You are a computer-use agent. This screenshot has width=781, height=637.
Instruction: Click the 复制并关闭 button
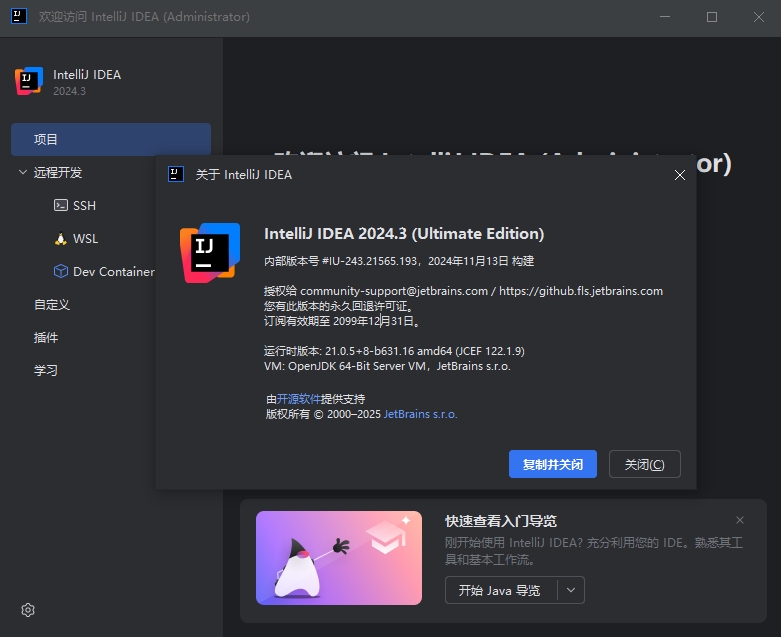click(x=552, y=464)
